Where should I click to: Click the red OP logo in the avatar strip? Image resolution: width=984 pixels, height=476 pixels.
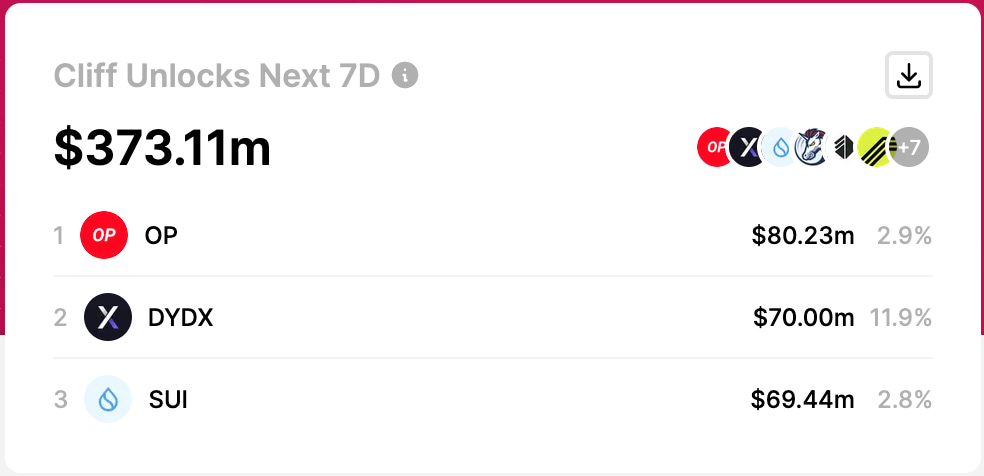(x=715, y=147)
